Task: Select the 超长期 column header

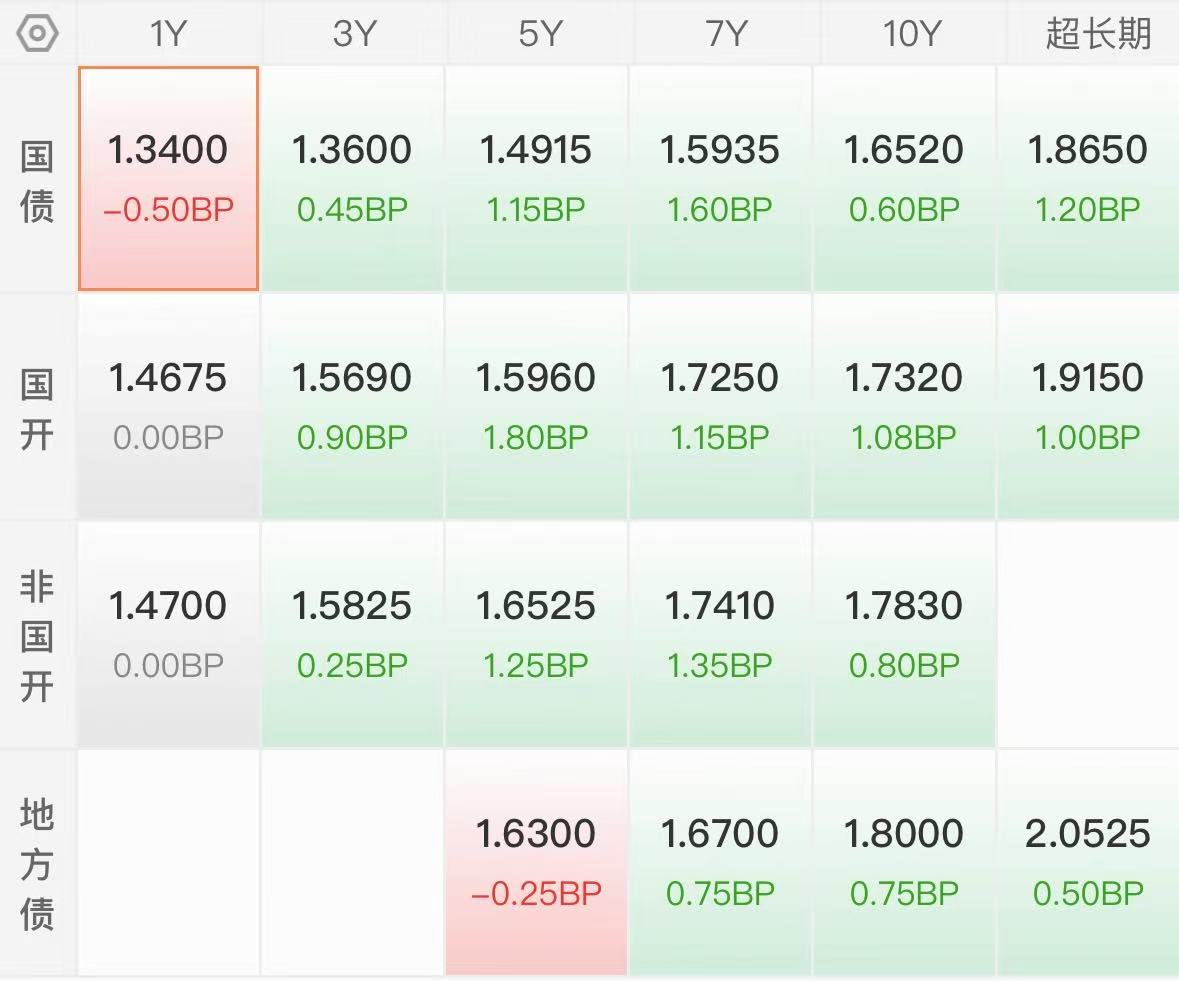Action: pyautogui.click(x=1097, y=33)
